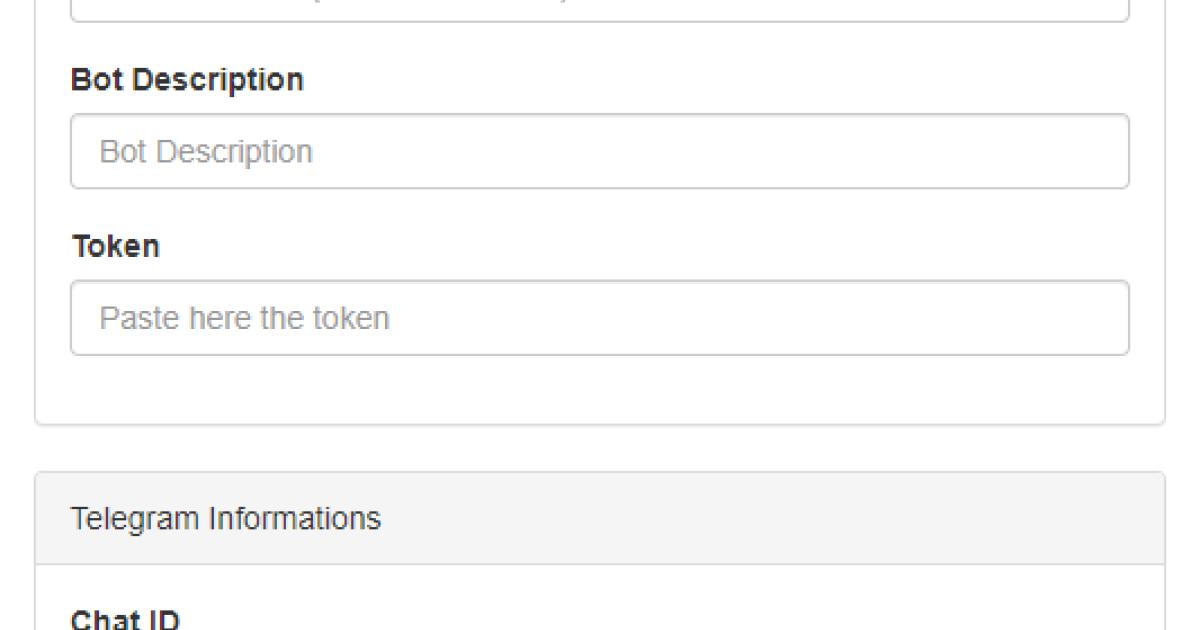Click the Bot Description input field

click(x=600, y=151)
